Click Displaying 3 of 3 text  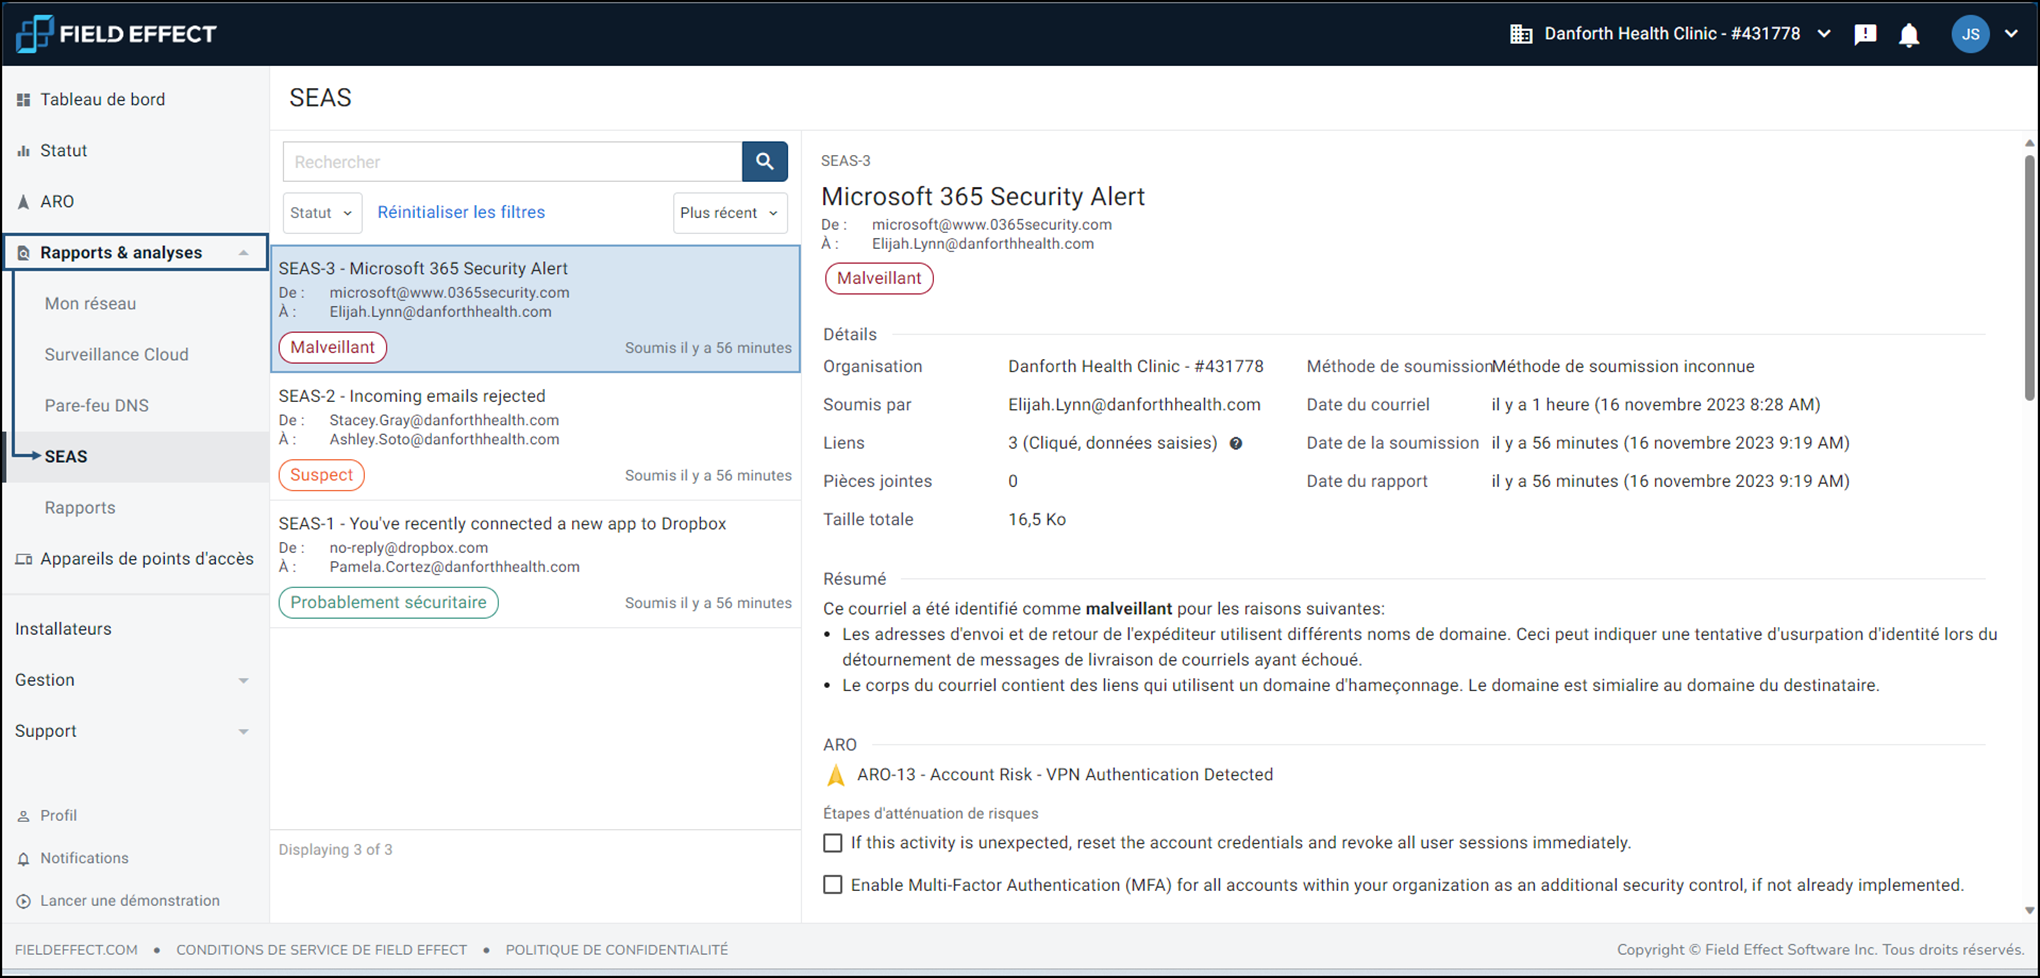(335, 850)
